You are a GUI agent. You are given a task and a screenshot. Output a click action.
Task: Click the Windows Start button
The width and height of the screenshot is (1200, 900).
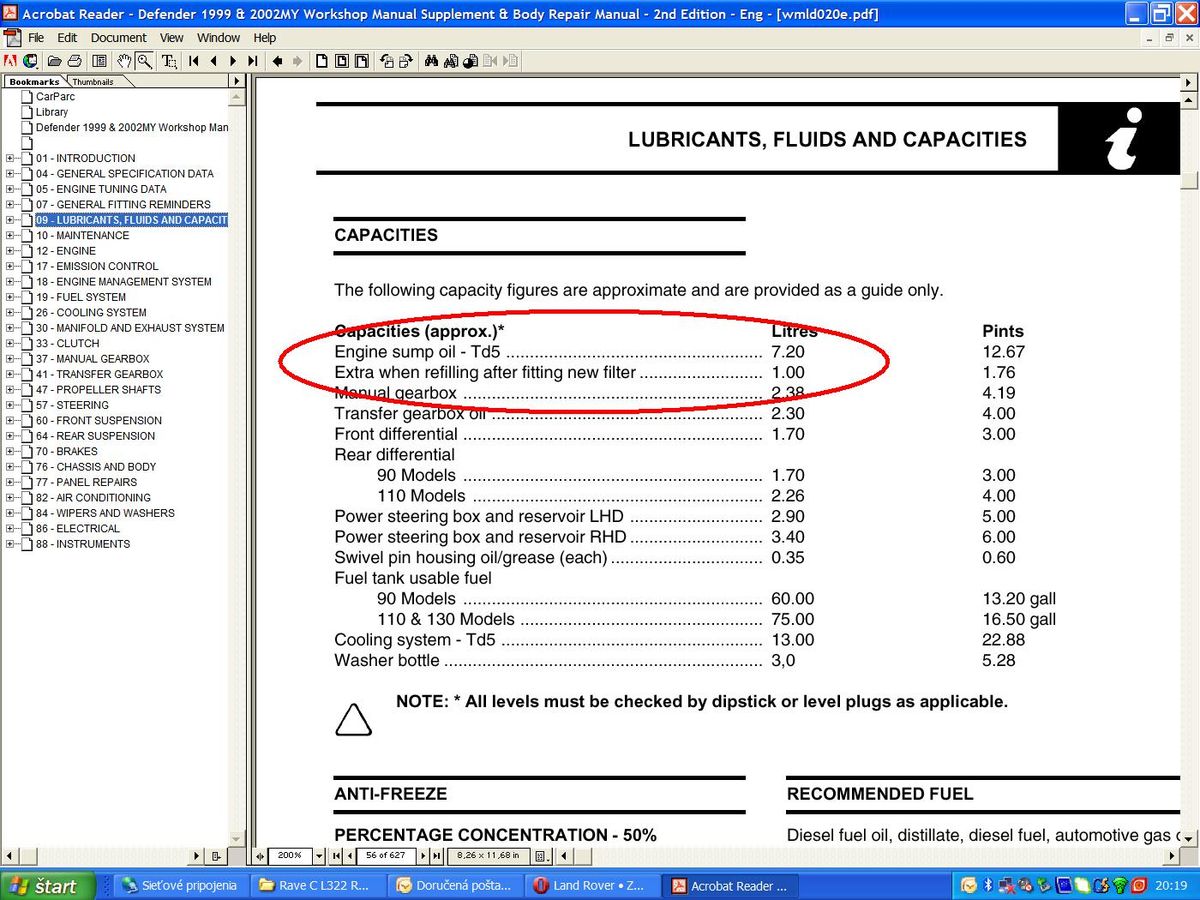click(48, 886)
